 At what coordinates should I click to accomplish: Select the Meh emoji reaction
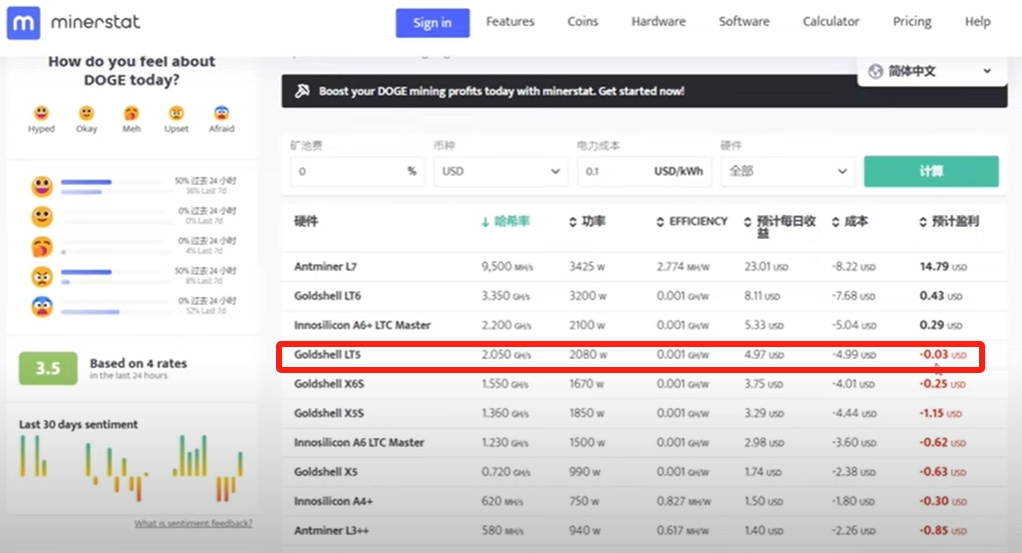click(x=131, y=113)
